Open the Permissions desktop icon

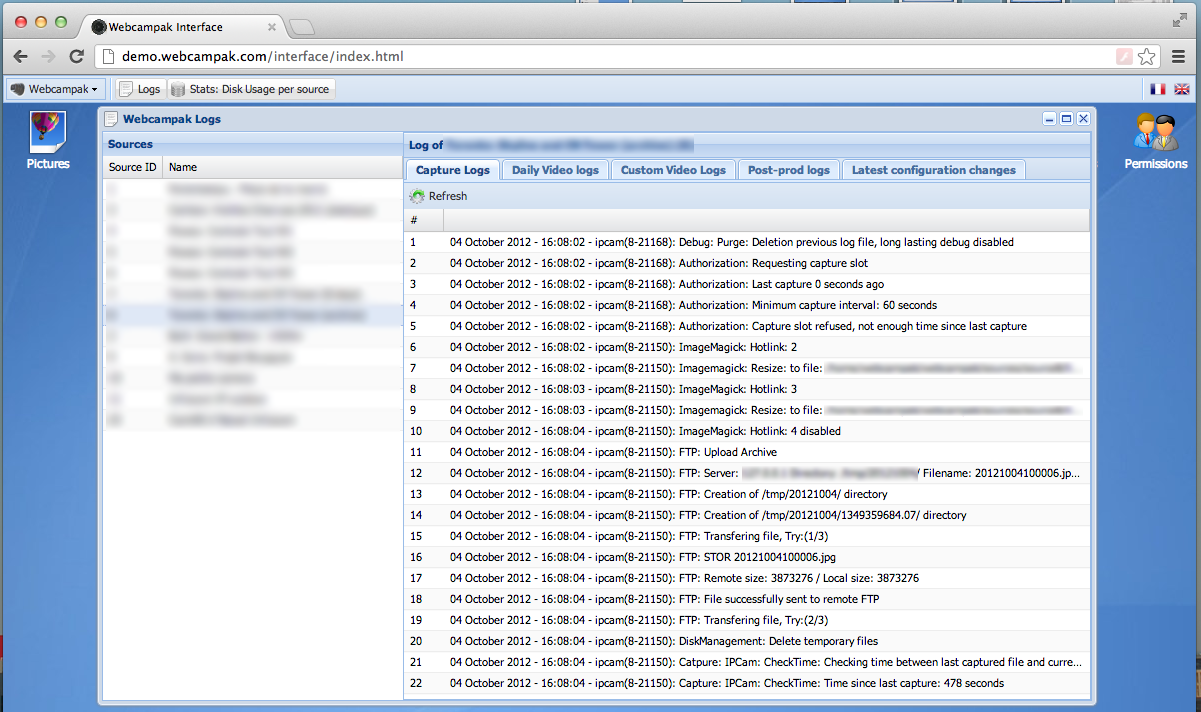(1155, 140)
